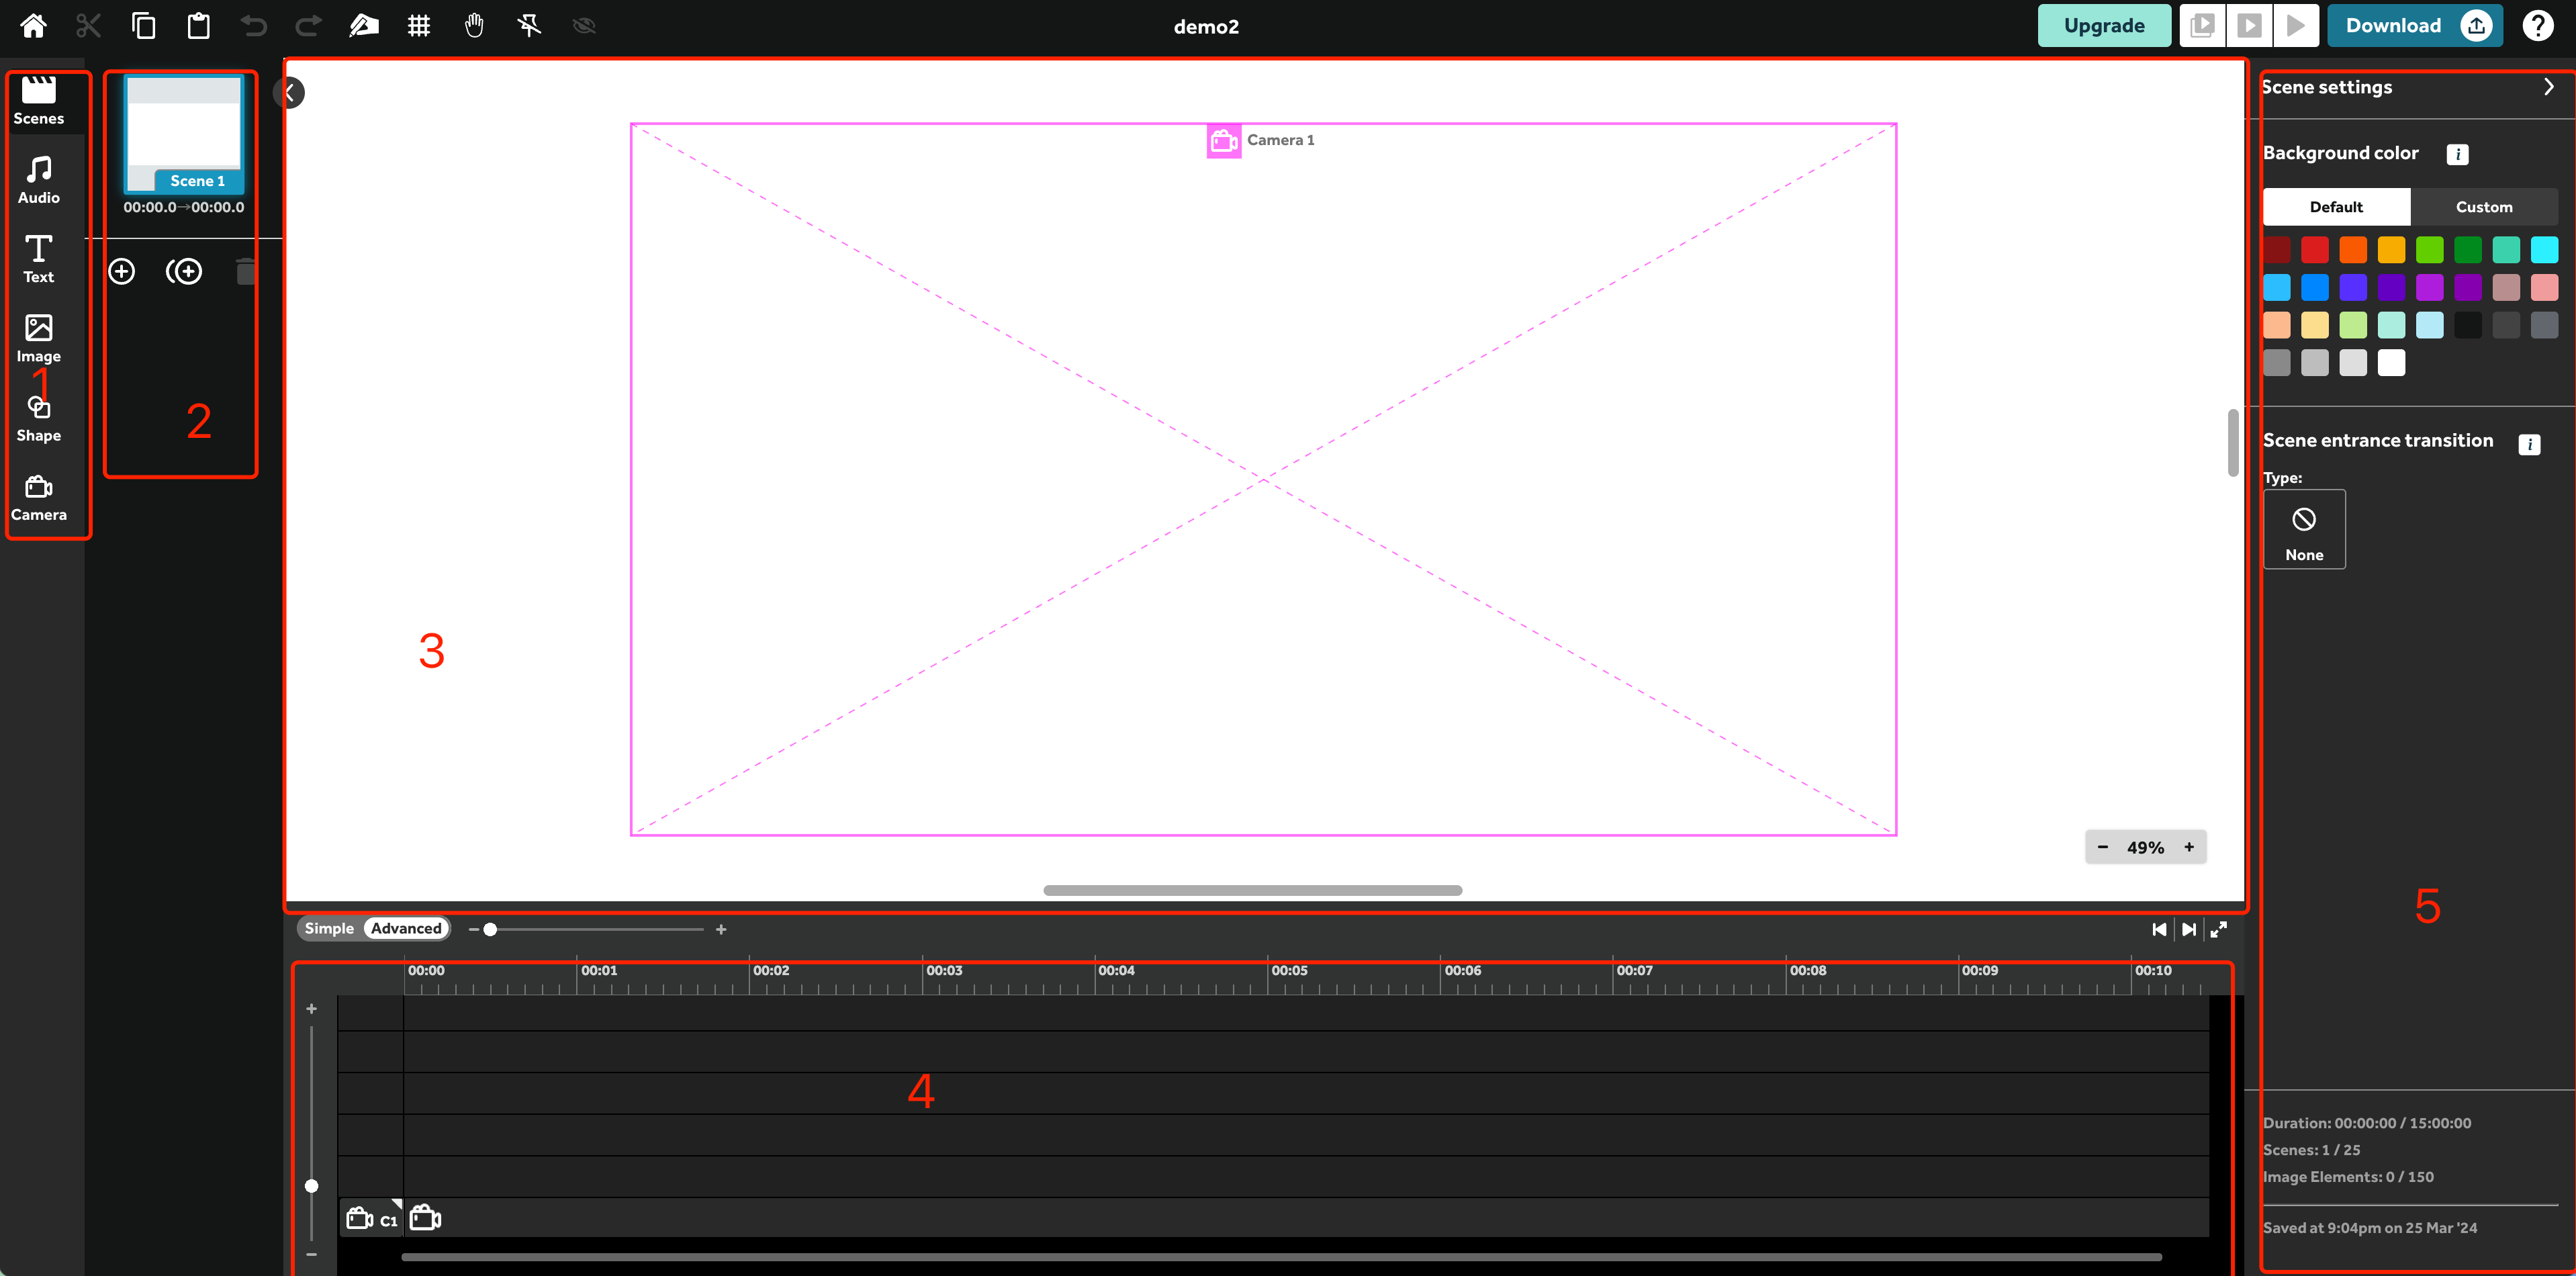Zoom in the timeline with plus

(721, 930)
